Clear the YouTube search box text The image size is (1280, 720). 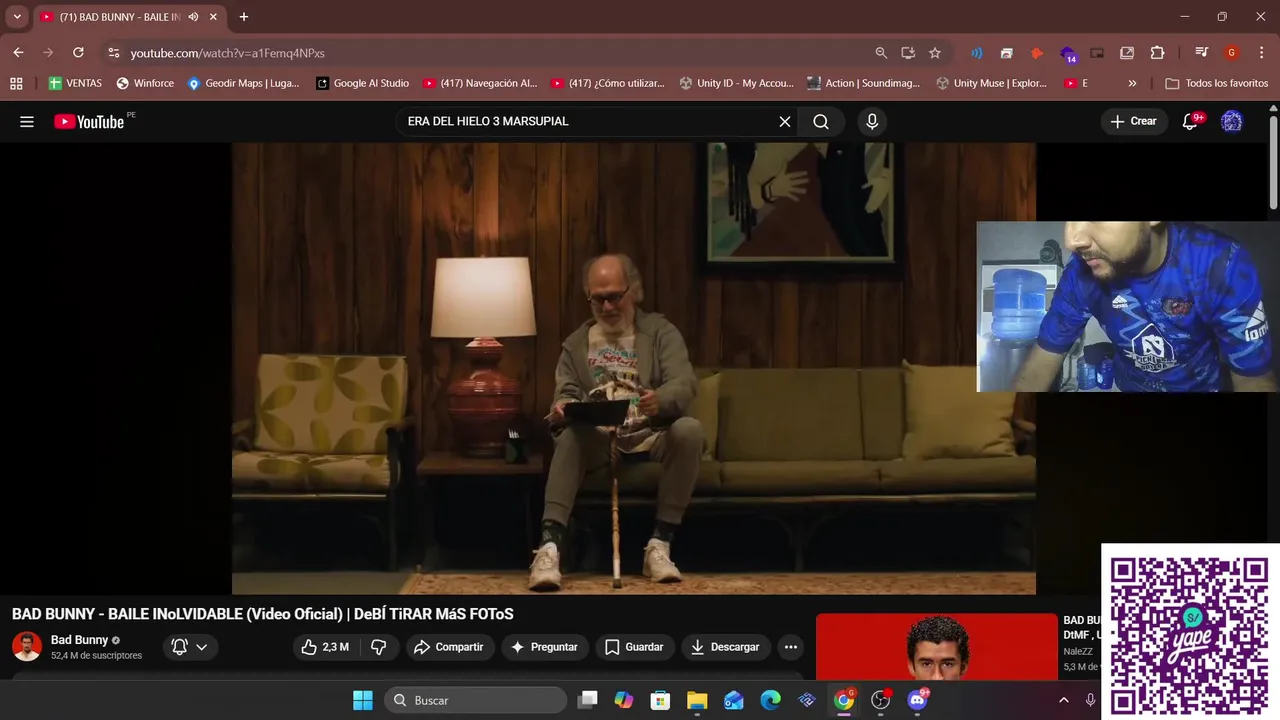pos(785,122)
